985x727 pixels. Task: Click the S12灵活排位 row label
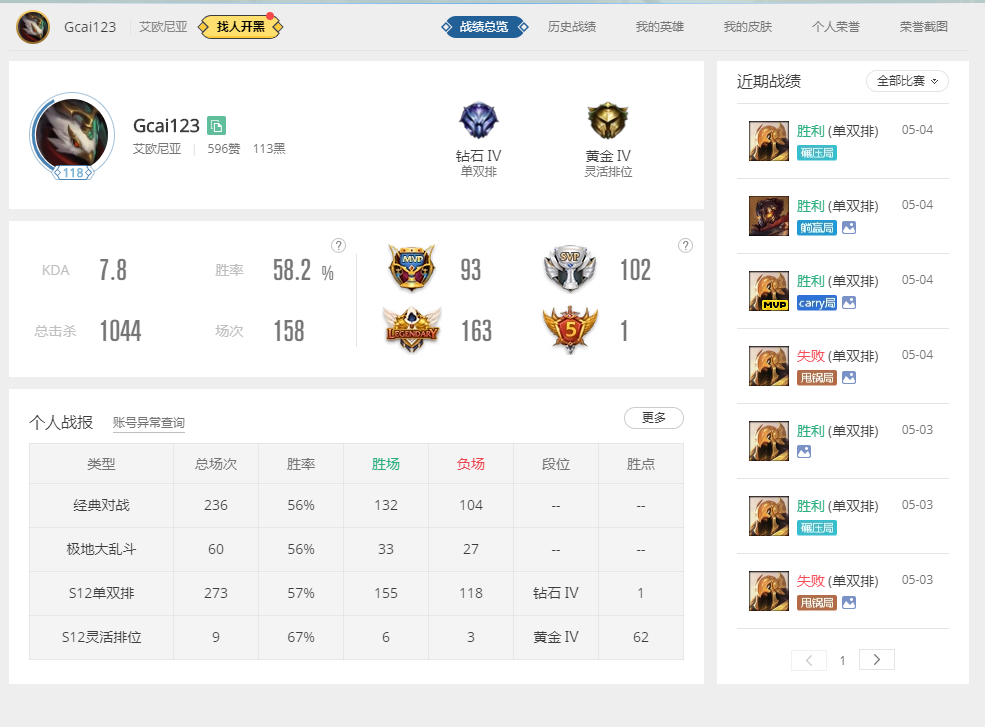pos(101,637)
